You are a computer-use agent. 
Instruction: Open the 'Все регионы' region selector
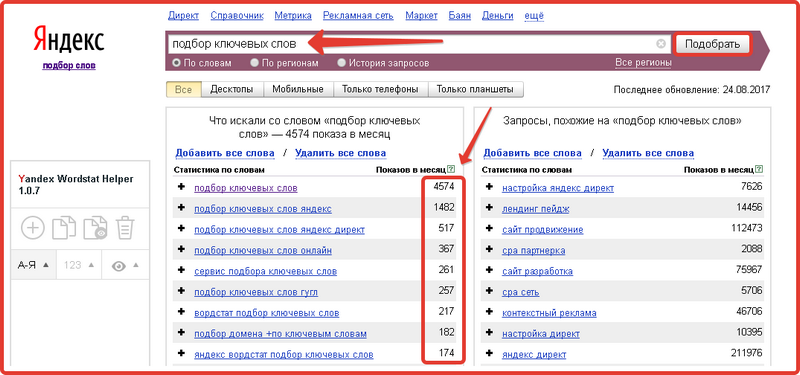click(x=643, y=63)
